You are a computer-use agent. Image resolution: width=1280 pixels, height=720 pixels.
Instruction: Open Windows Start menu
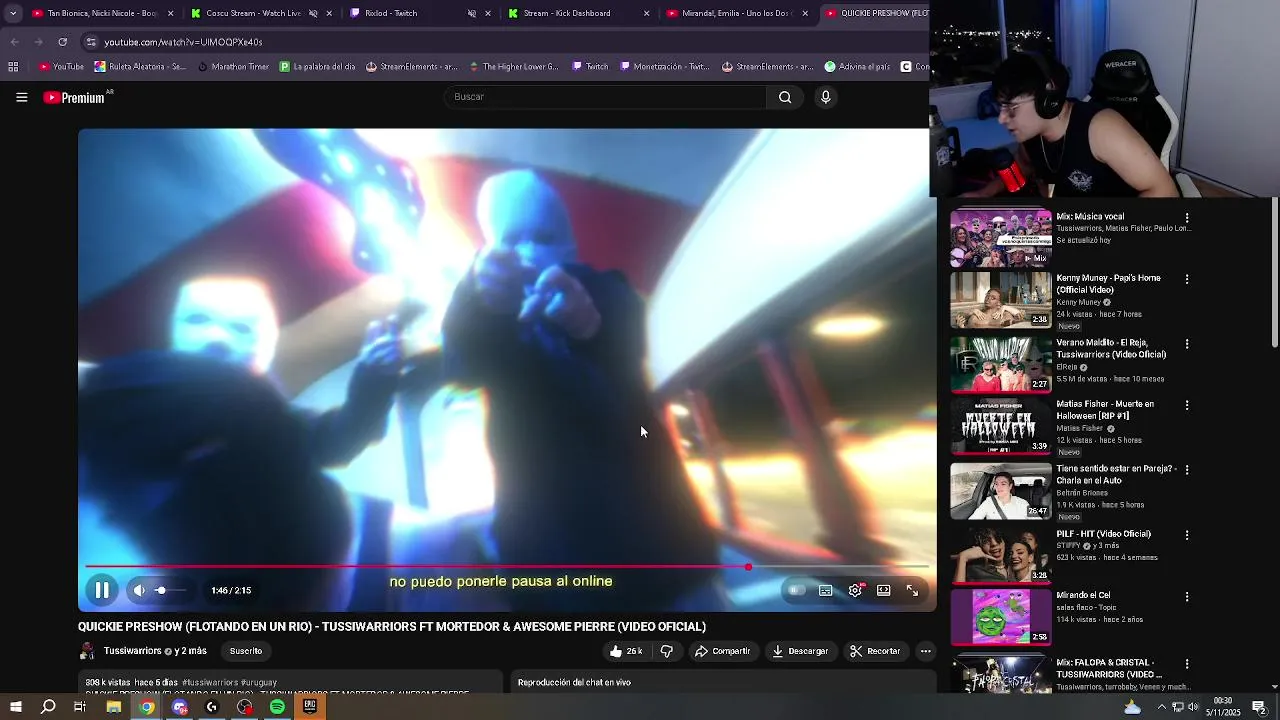point(15,707)
